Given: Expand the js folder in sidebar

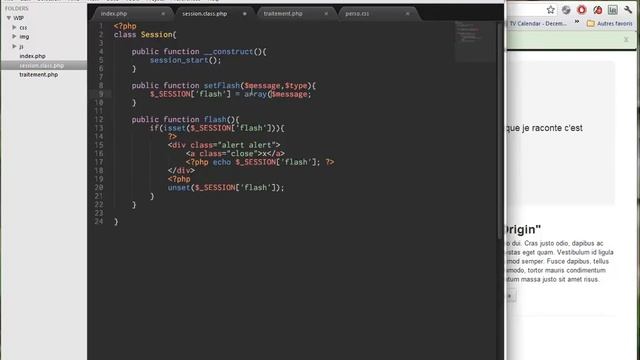Looking at the screenshot, I should point(14,46).
